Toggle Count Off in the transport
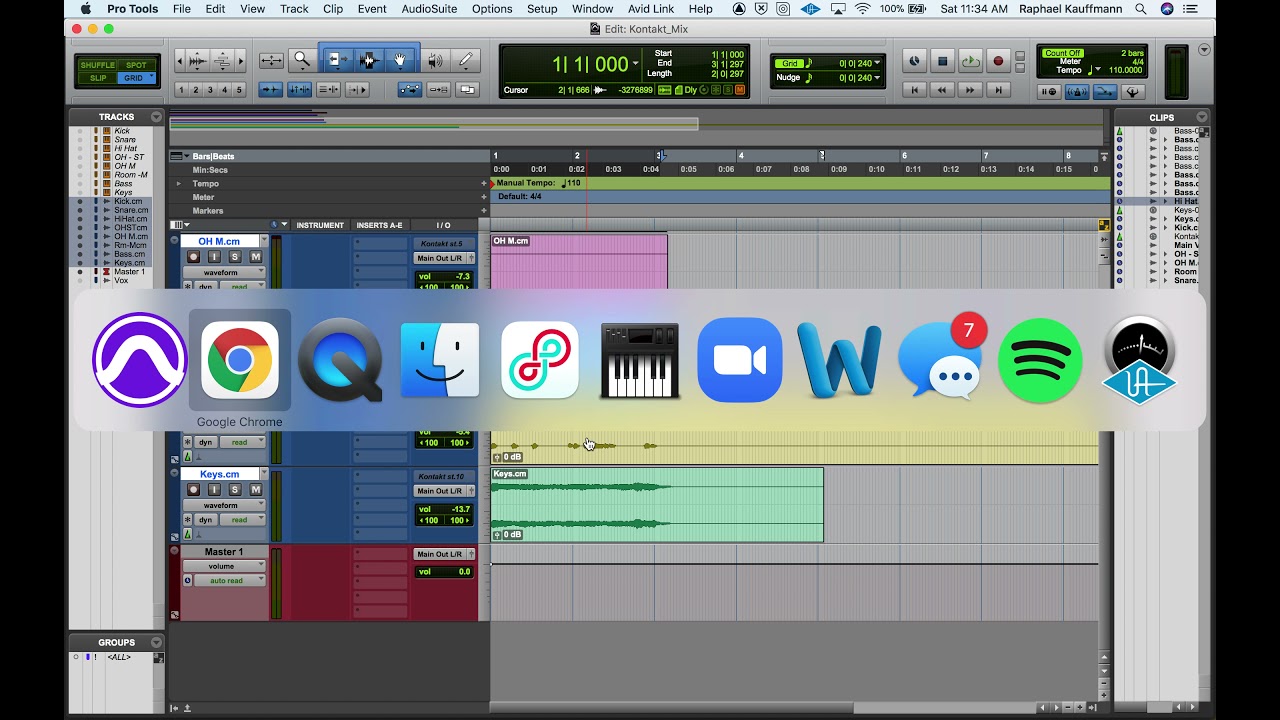 click(1063, 53)
